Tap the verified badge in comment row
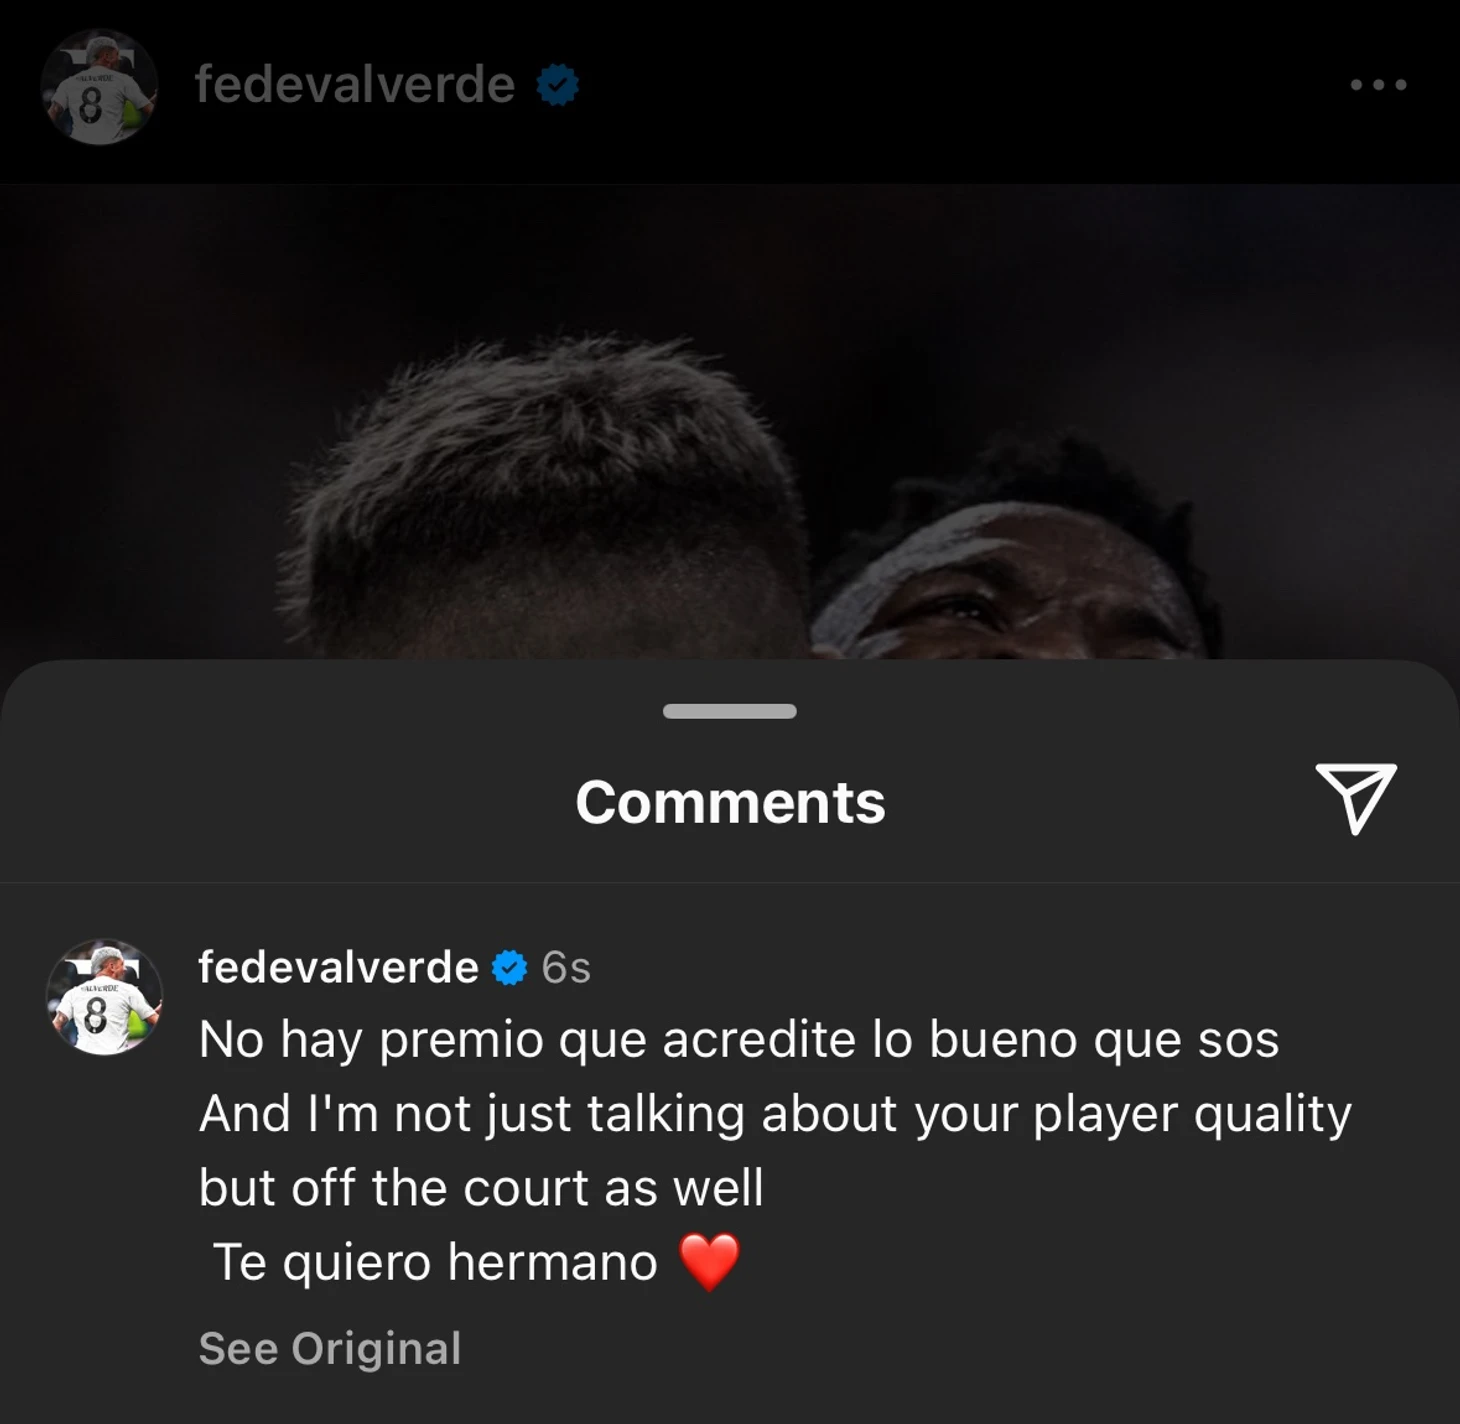The height and width of the screenshot is (1424, 1460). (509, 968)
